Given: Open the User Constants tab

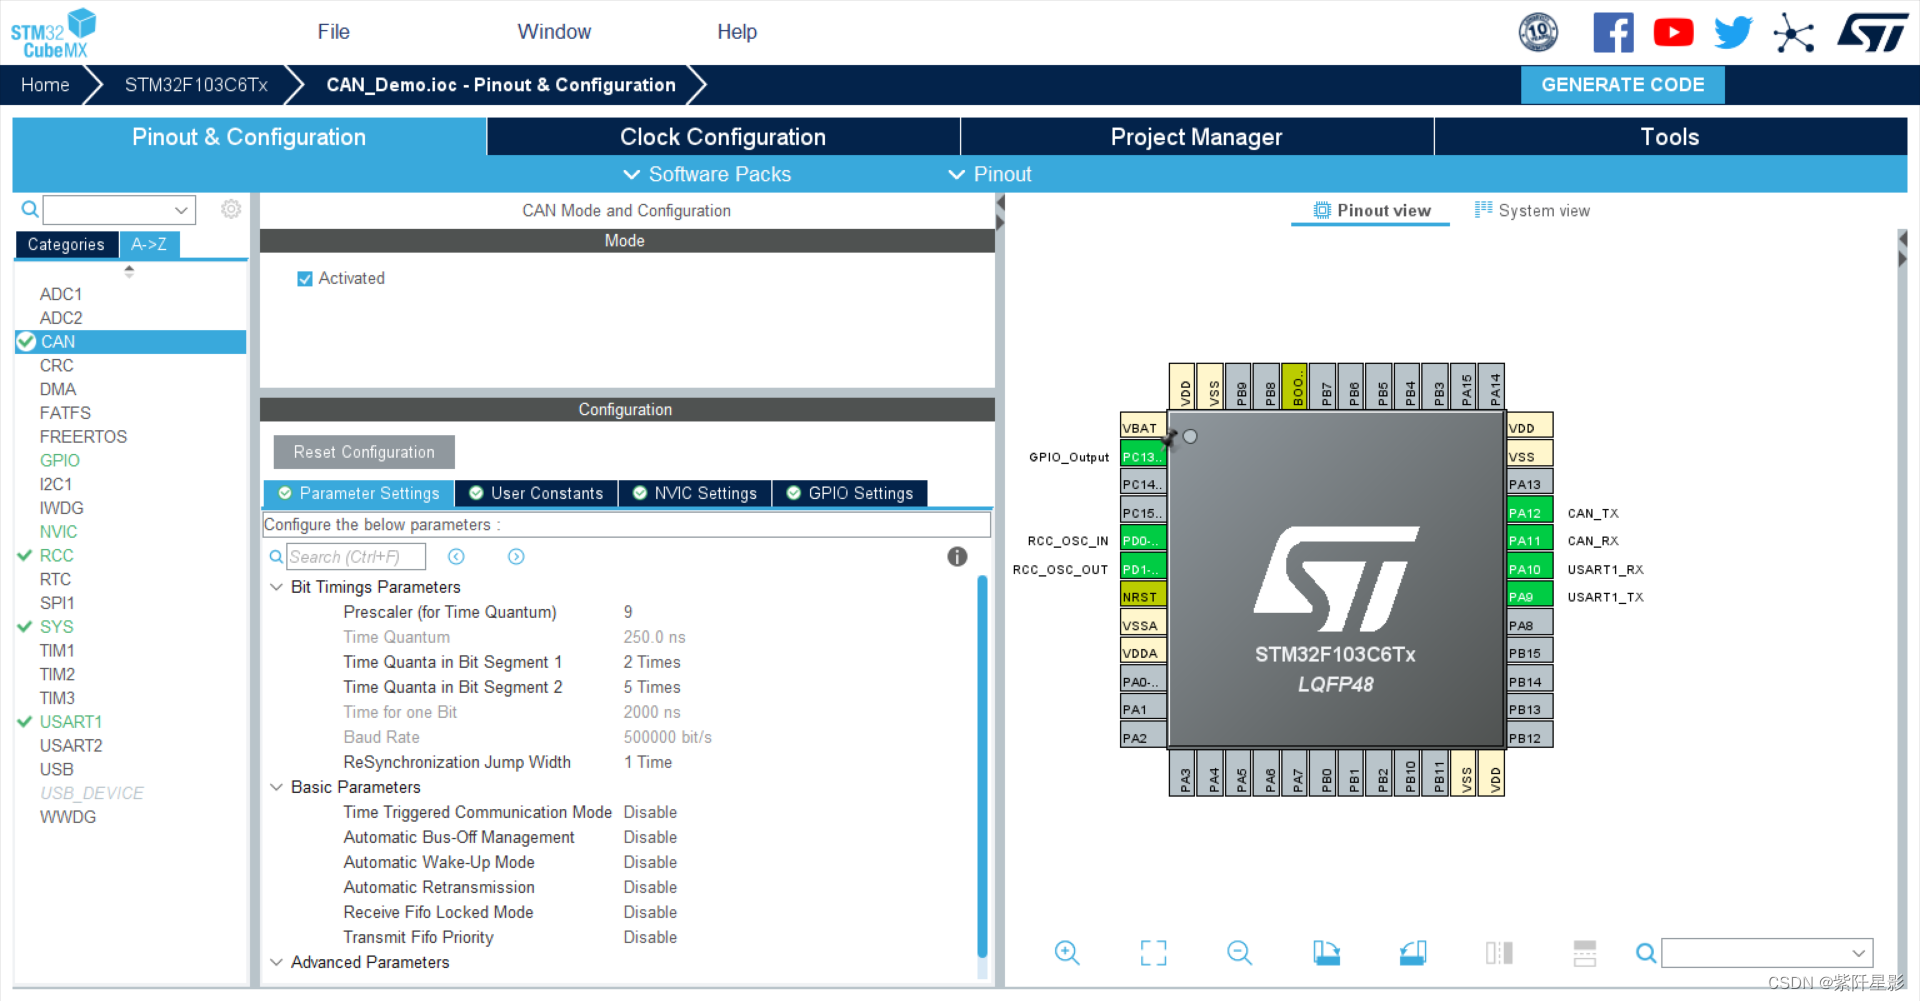Looking at the screenshot, I should 536,493.
